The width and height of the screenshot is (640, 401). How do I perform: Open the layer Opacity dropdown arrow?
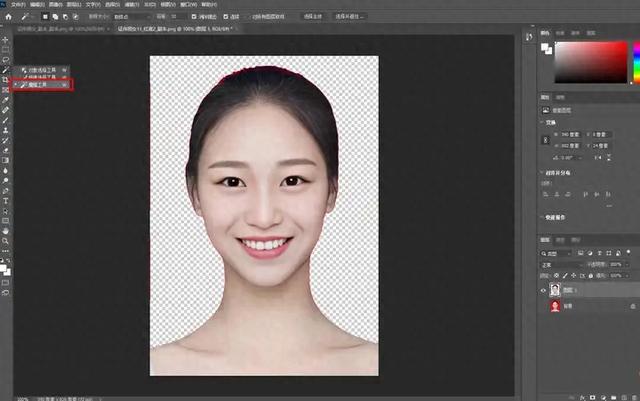(x=627, y=265)
